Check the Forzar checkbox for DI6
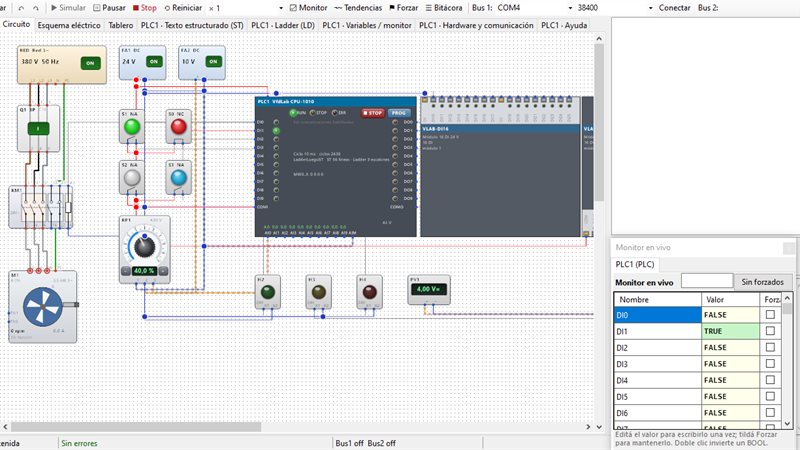The height and width of the screenshot is (450, 800). pos(770,413)
